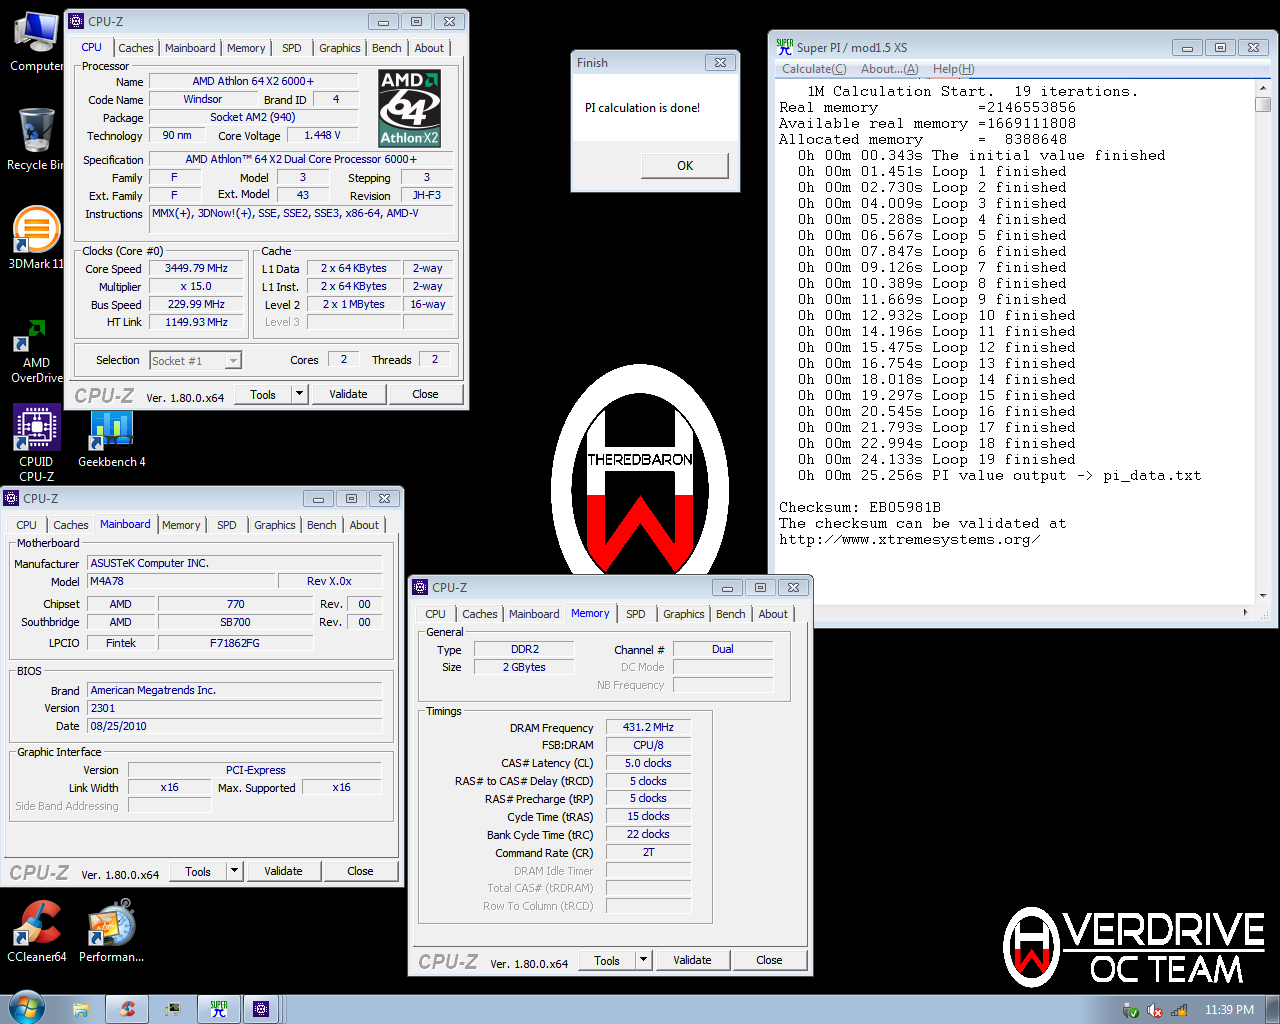Click the Super PI title bar icon
1280x1024 pixels.
click(x=785, y=46)
